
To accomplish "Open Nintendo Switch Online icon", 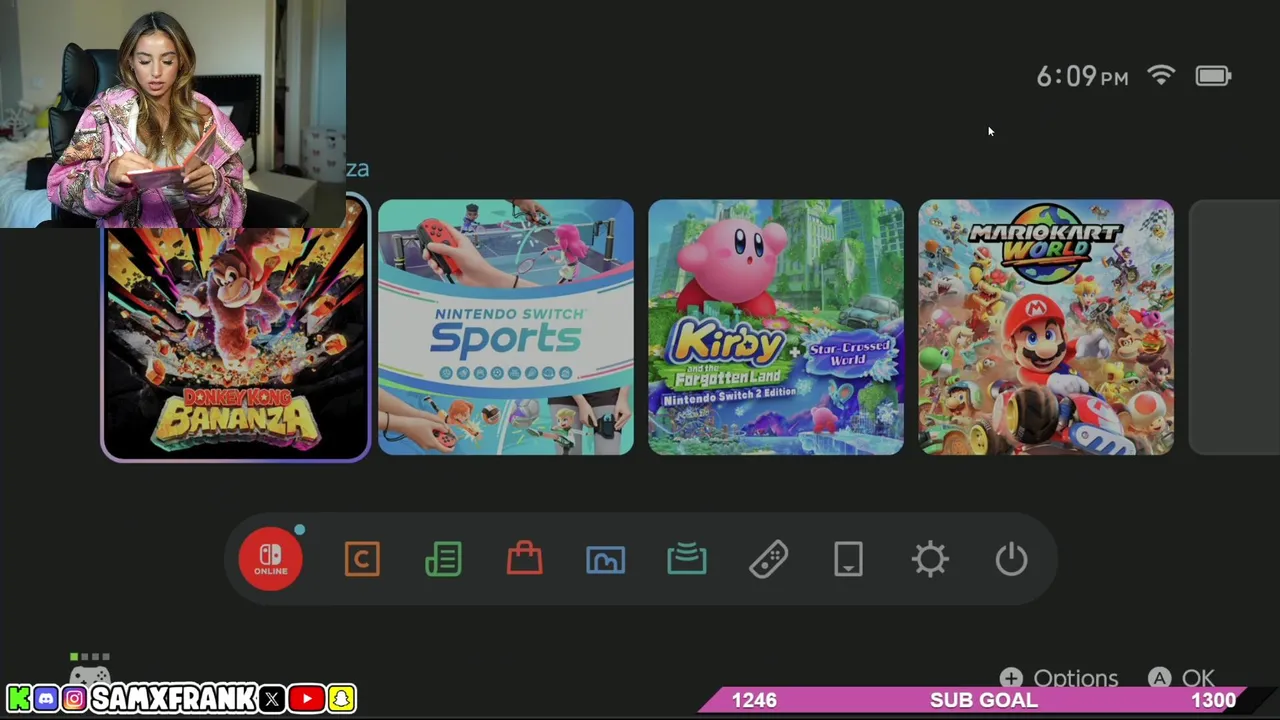I will 271,558.
